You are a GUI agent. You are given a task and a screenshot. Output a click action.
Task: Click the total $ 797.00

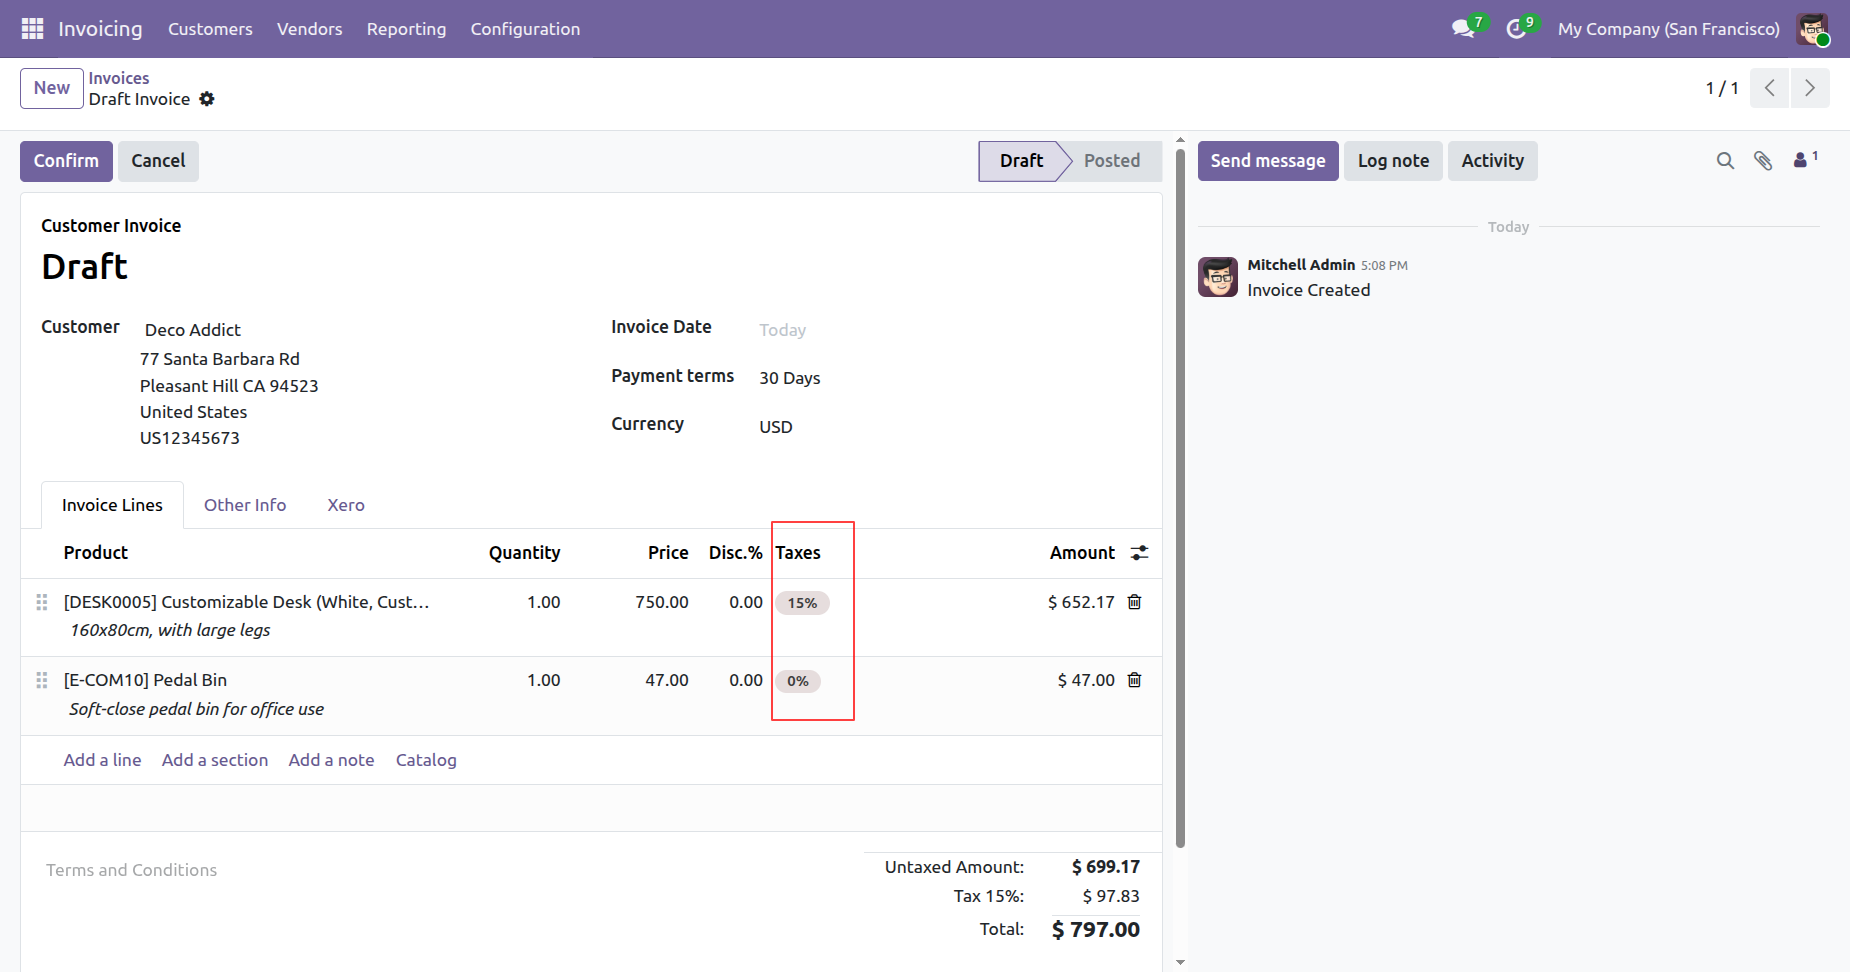coord(1096,930)
